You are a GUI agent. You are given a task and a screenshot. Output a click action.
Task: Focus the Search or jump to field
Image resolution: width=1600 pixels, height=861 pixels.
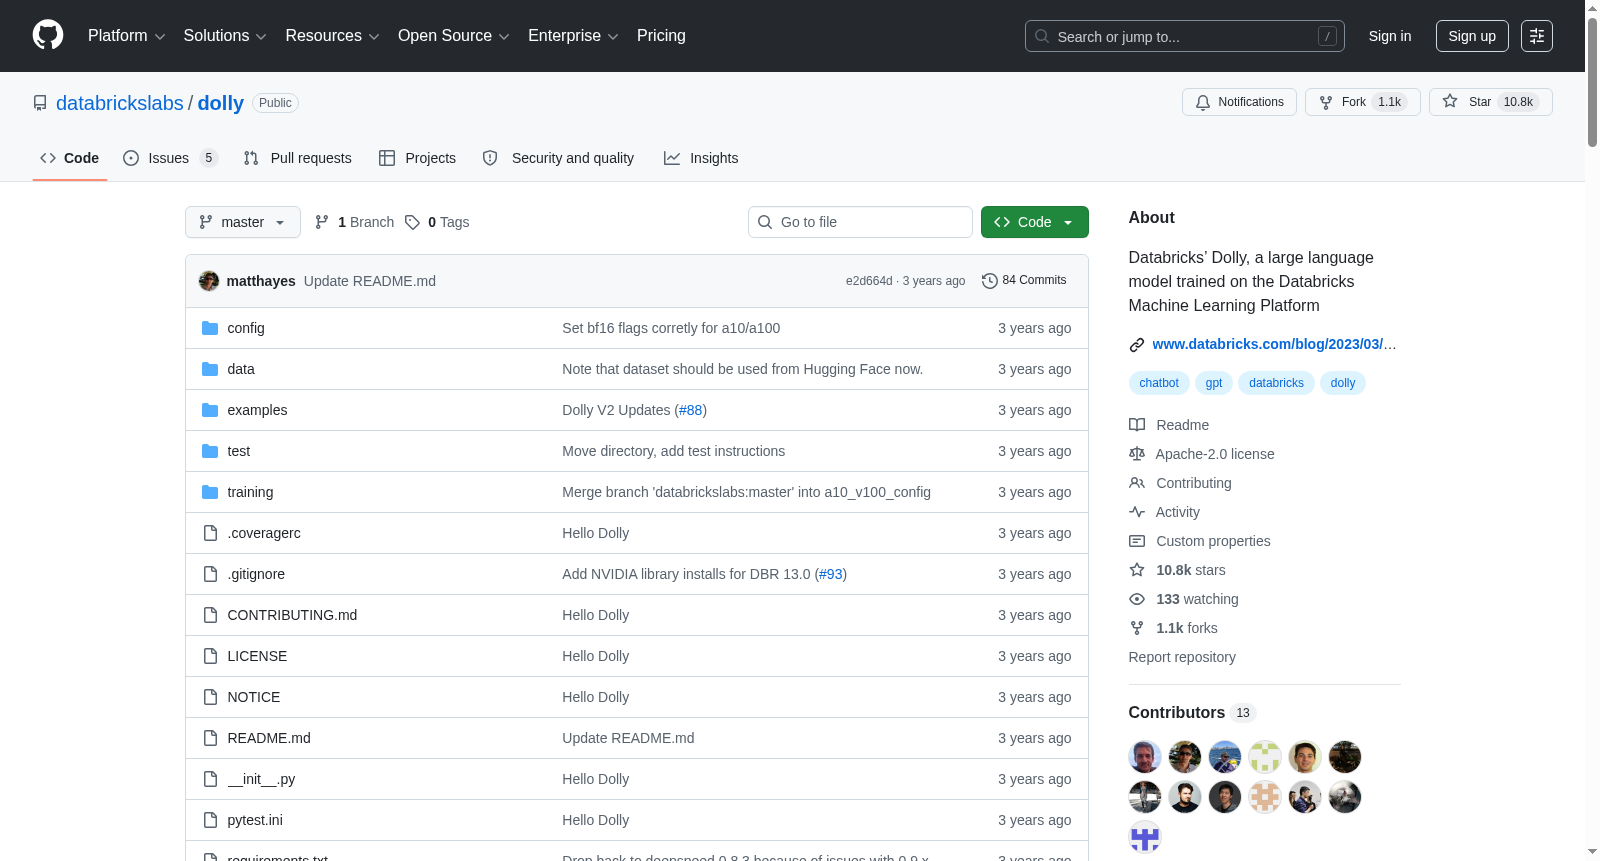click(x=1185, y=36)
